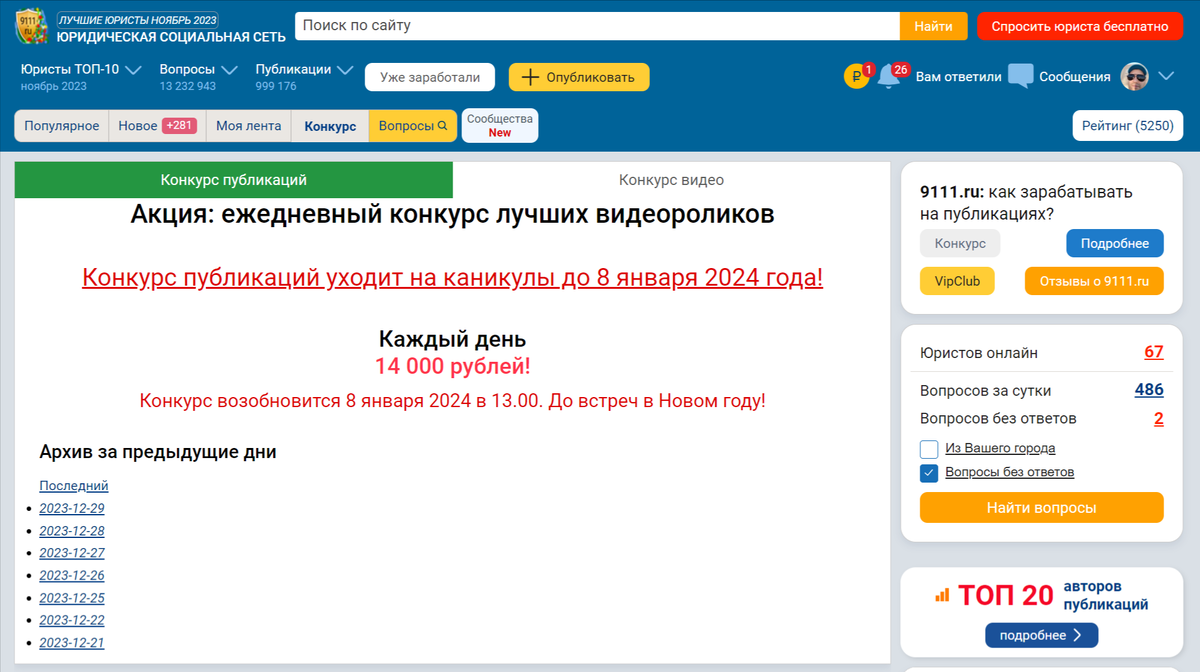Expand the Юристы ТОП-10 dropdown arrow
Viewport: 1200px width, 672px height.
[x=134, y=70]
